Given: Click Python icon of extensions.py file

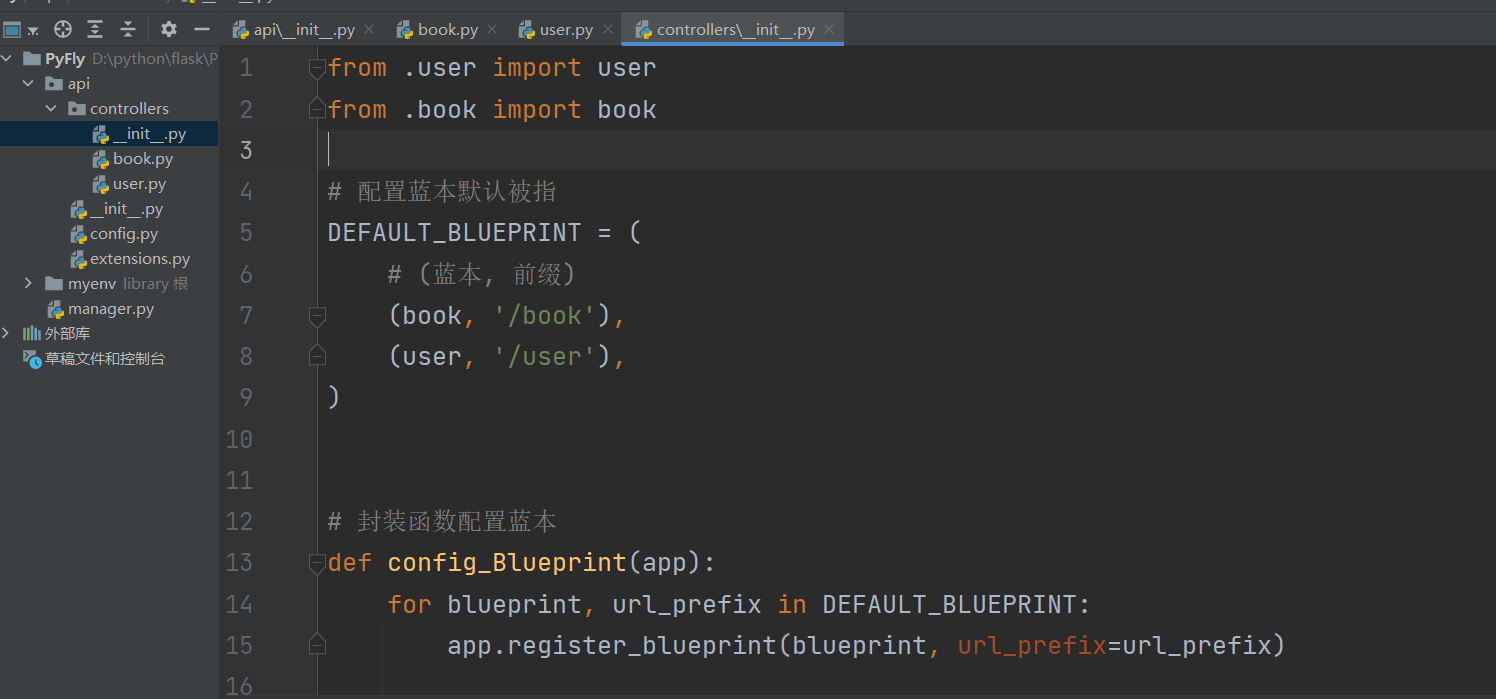Looking at the screenshot, I should coord(78,259).
